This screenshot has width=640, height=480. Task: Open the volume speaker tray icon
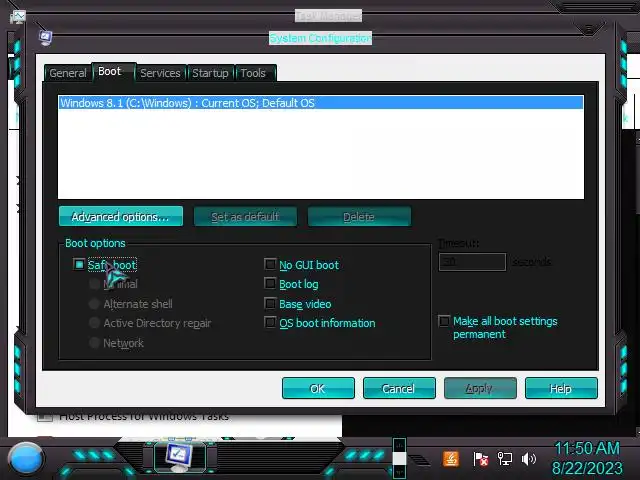[x=529, y=459]
